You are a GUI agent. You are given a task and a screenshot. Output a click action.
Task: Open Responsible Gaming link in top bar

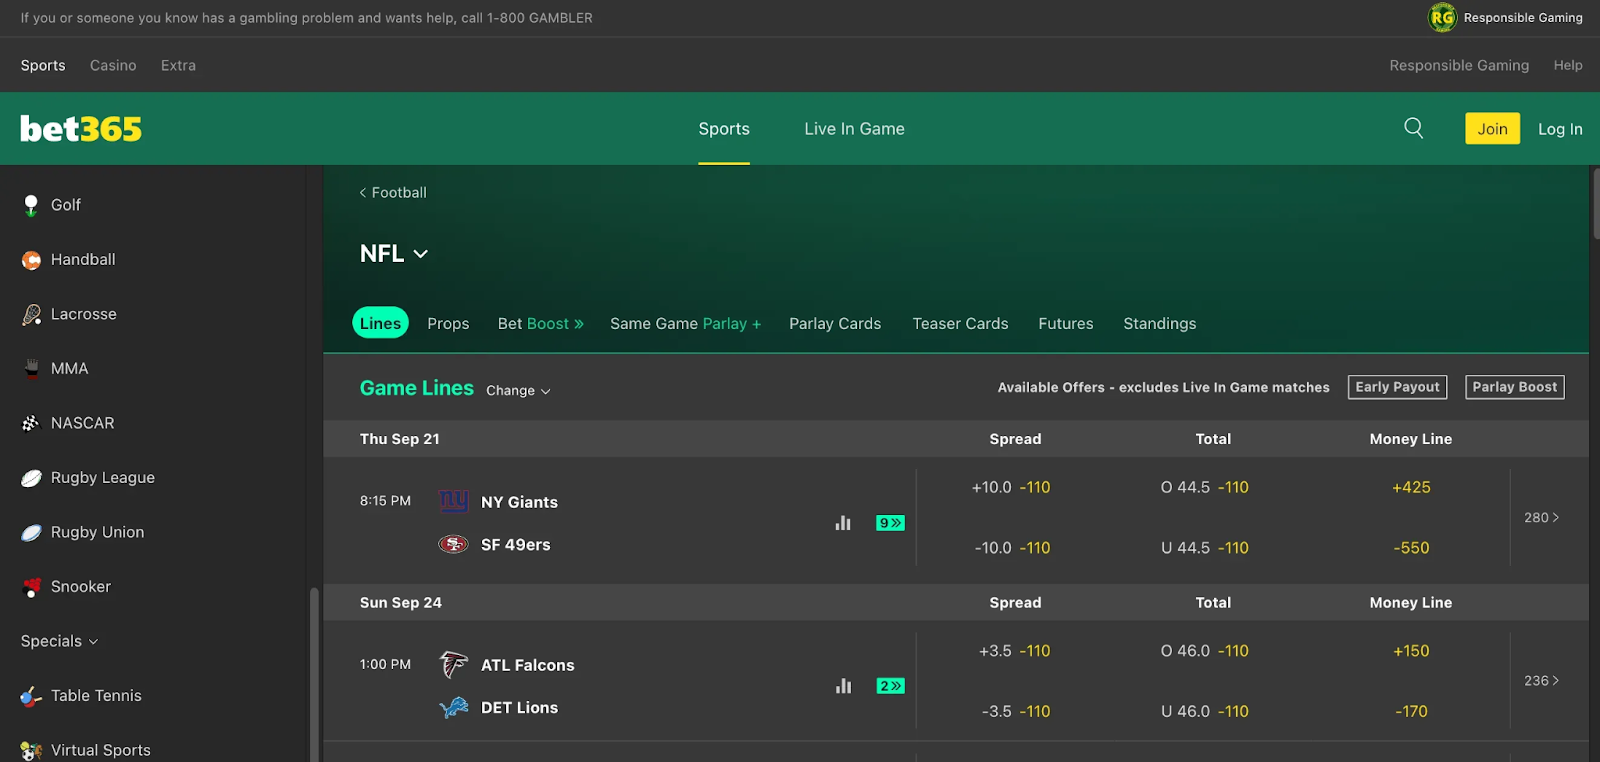(x=1459, y=65)
